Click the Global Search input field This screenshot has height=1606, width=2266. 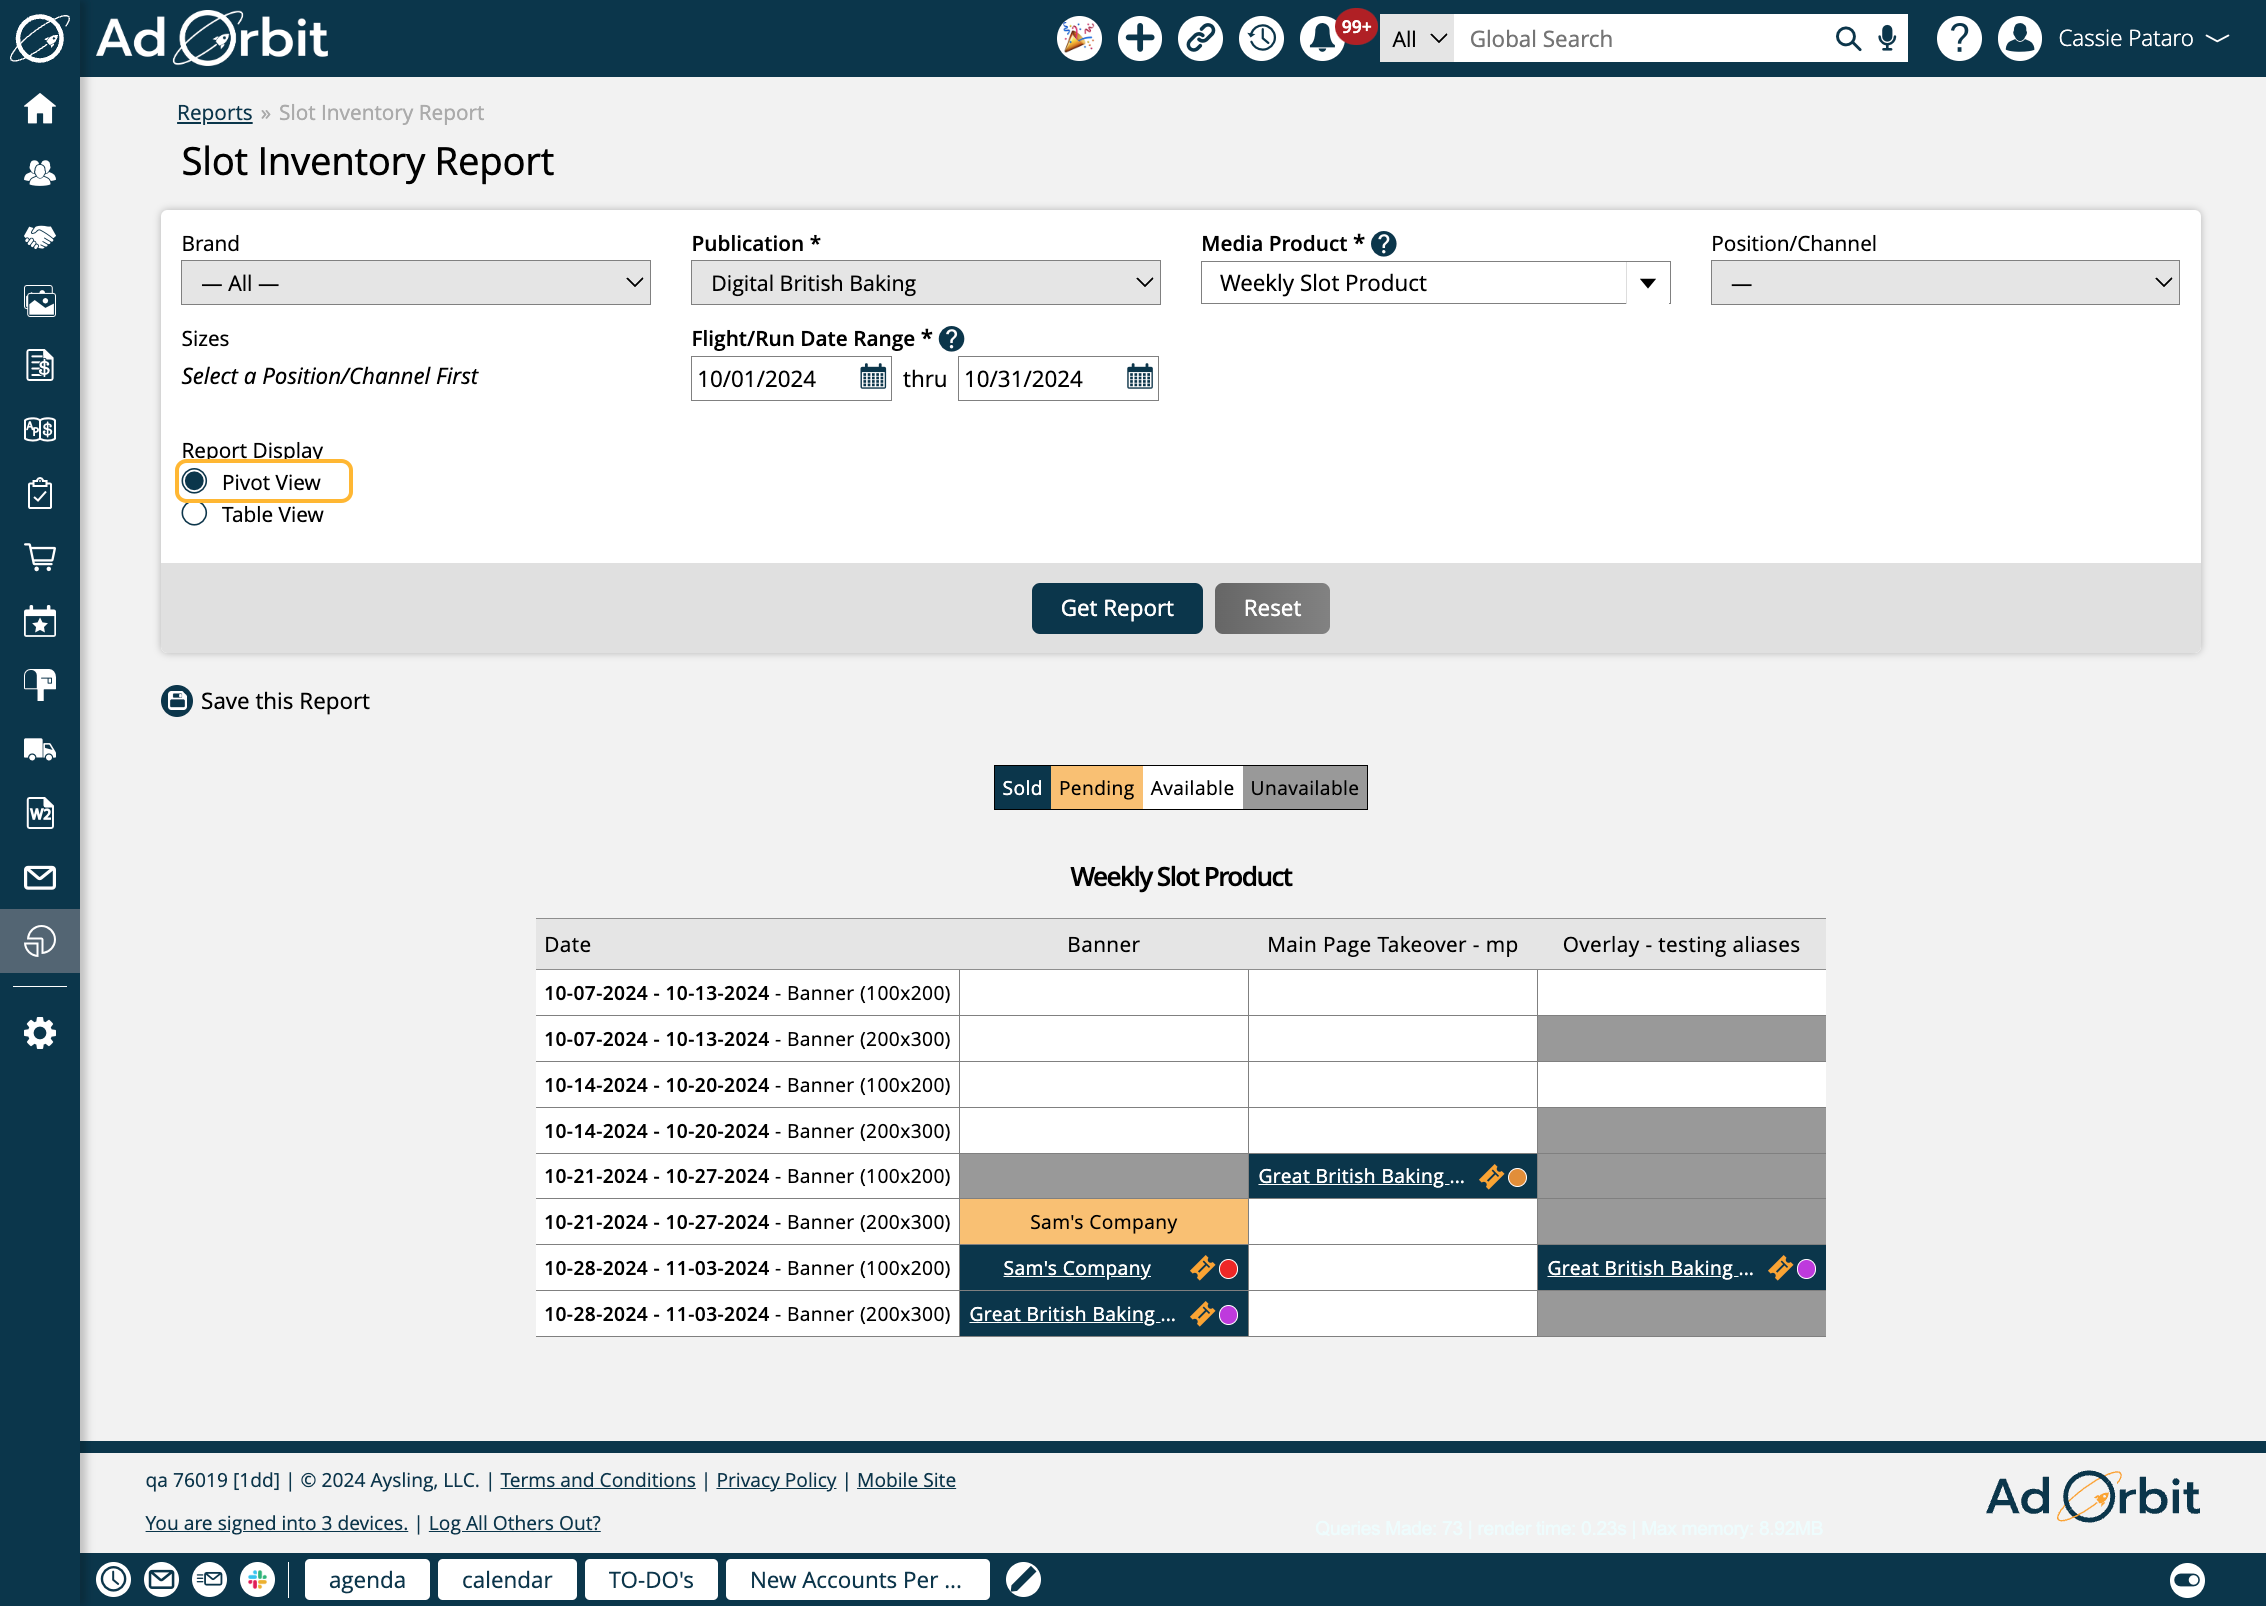[x=1640, y=39]
